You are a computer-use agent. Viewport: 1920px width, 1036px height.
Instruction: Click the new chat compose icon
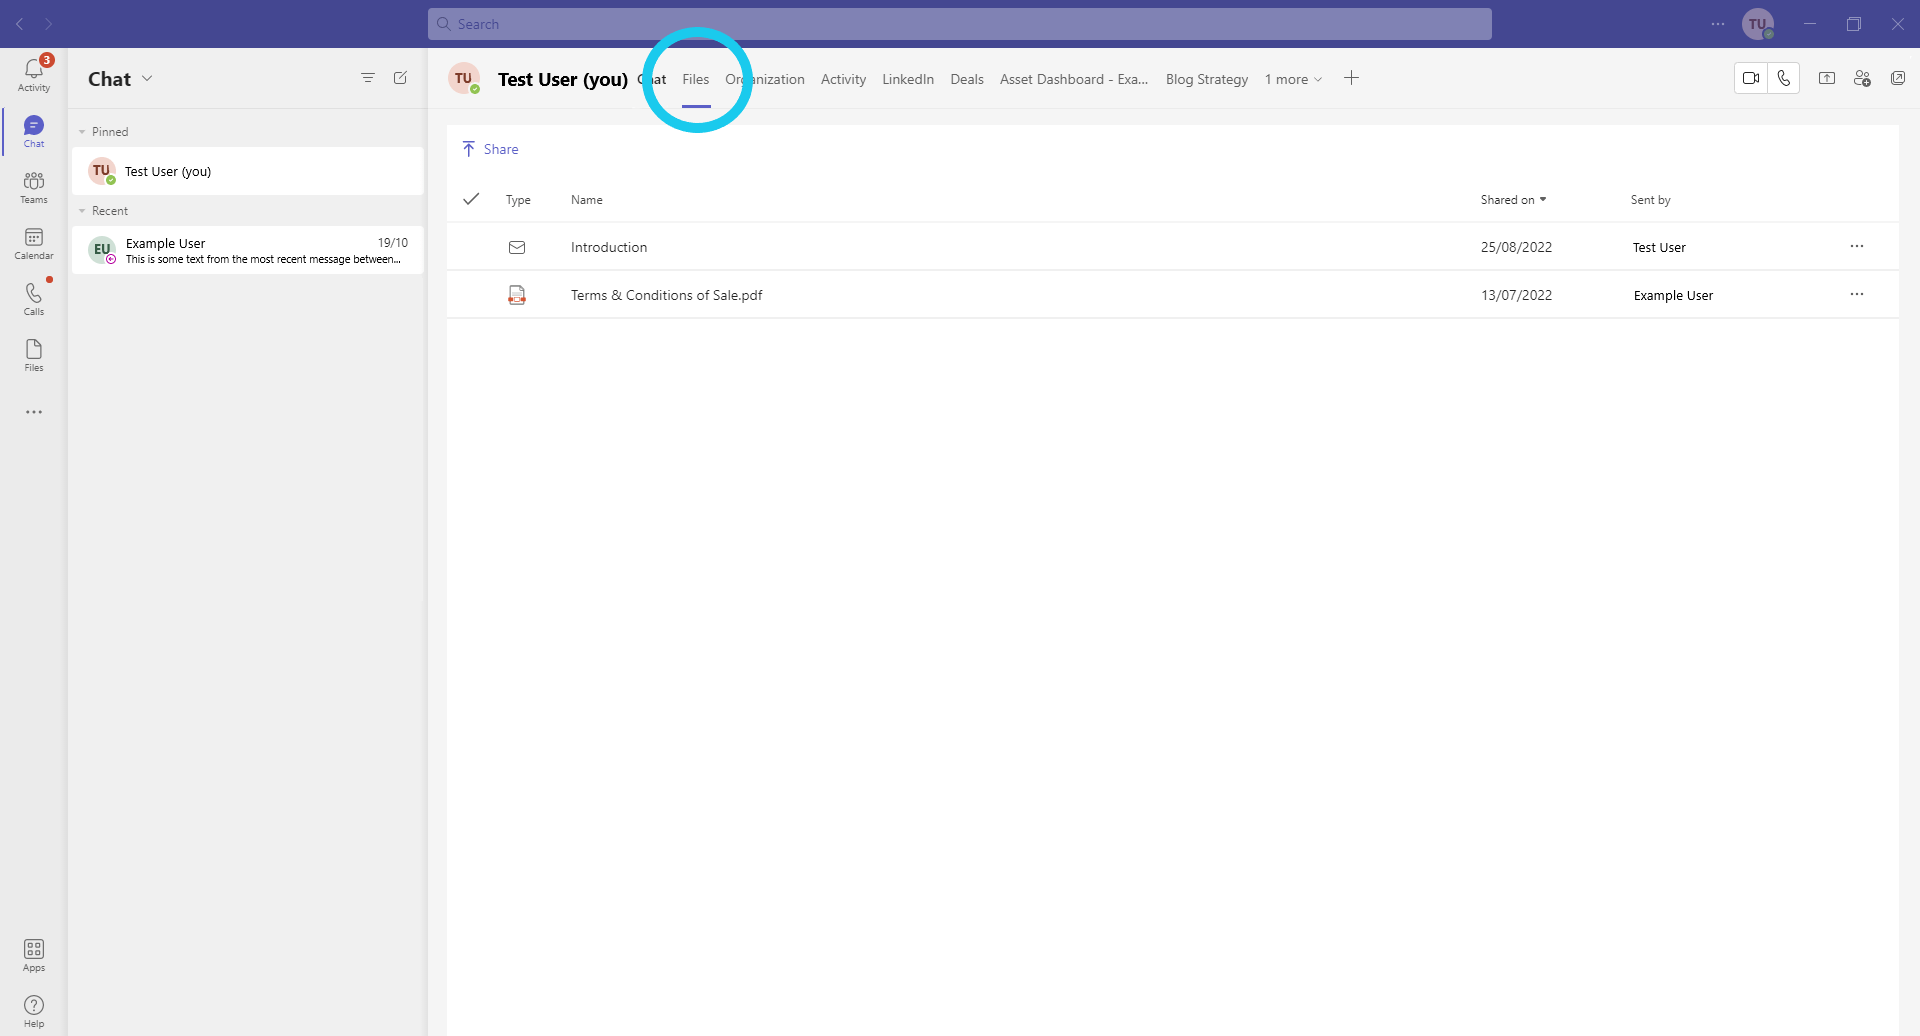pyautogui.click(x=400, y=78)
